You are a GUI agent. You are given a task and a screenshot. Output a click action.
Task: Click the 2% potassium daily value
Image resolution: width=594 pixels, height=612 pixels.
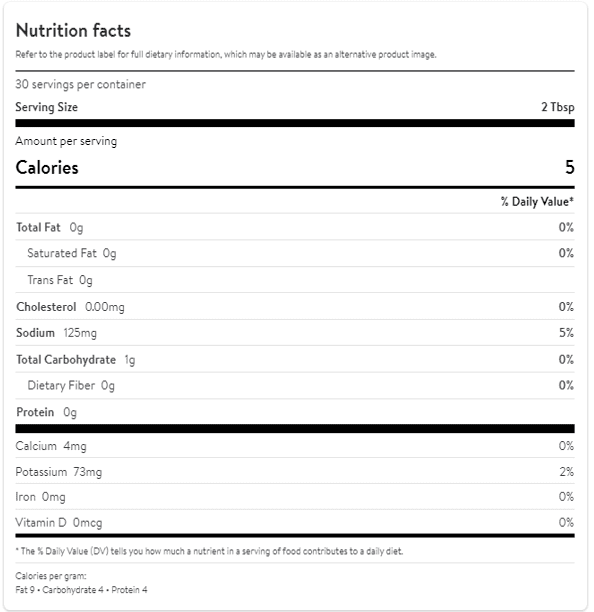pyautogui.click(x=566, y=471)
